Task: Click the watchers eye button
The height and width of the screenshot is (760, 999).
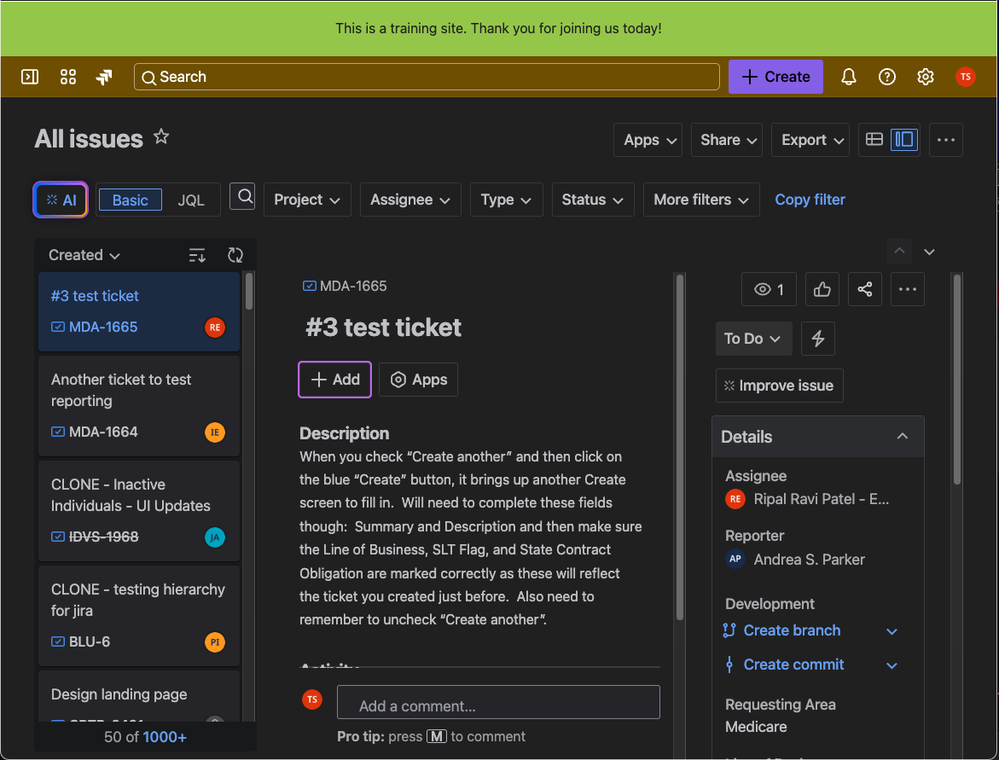Action: [768, 290]
